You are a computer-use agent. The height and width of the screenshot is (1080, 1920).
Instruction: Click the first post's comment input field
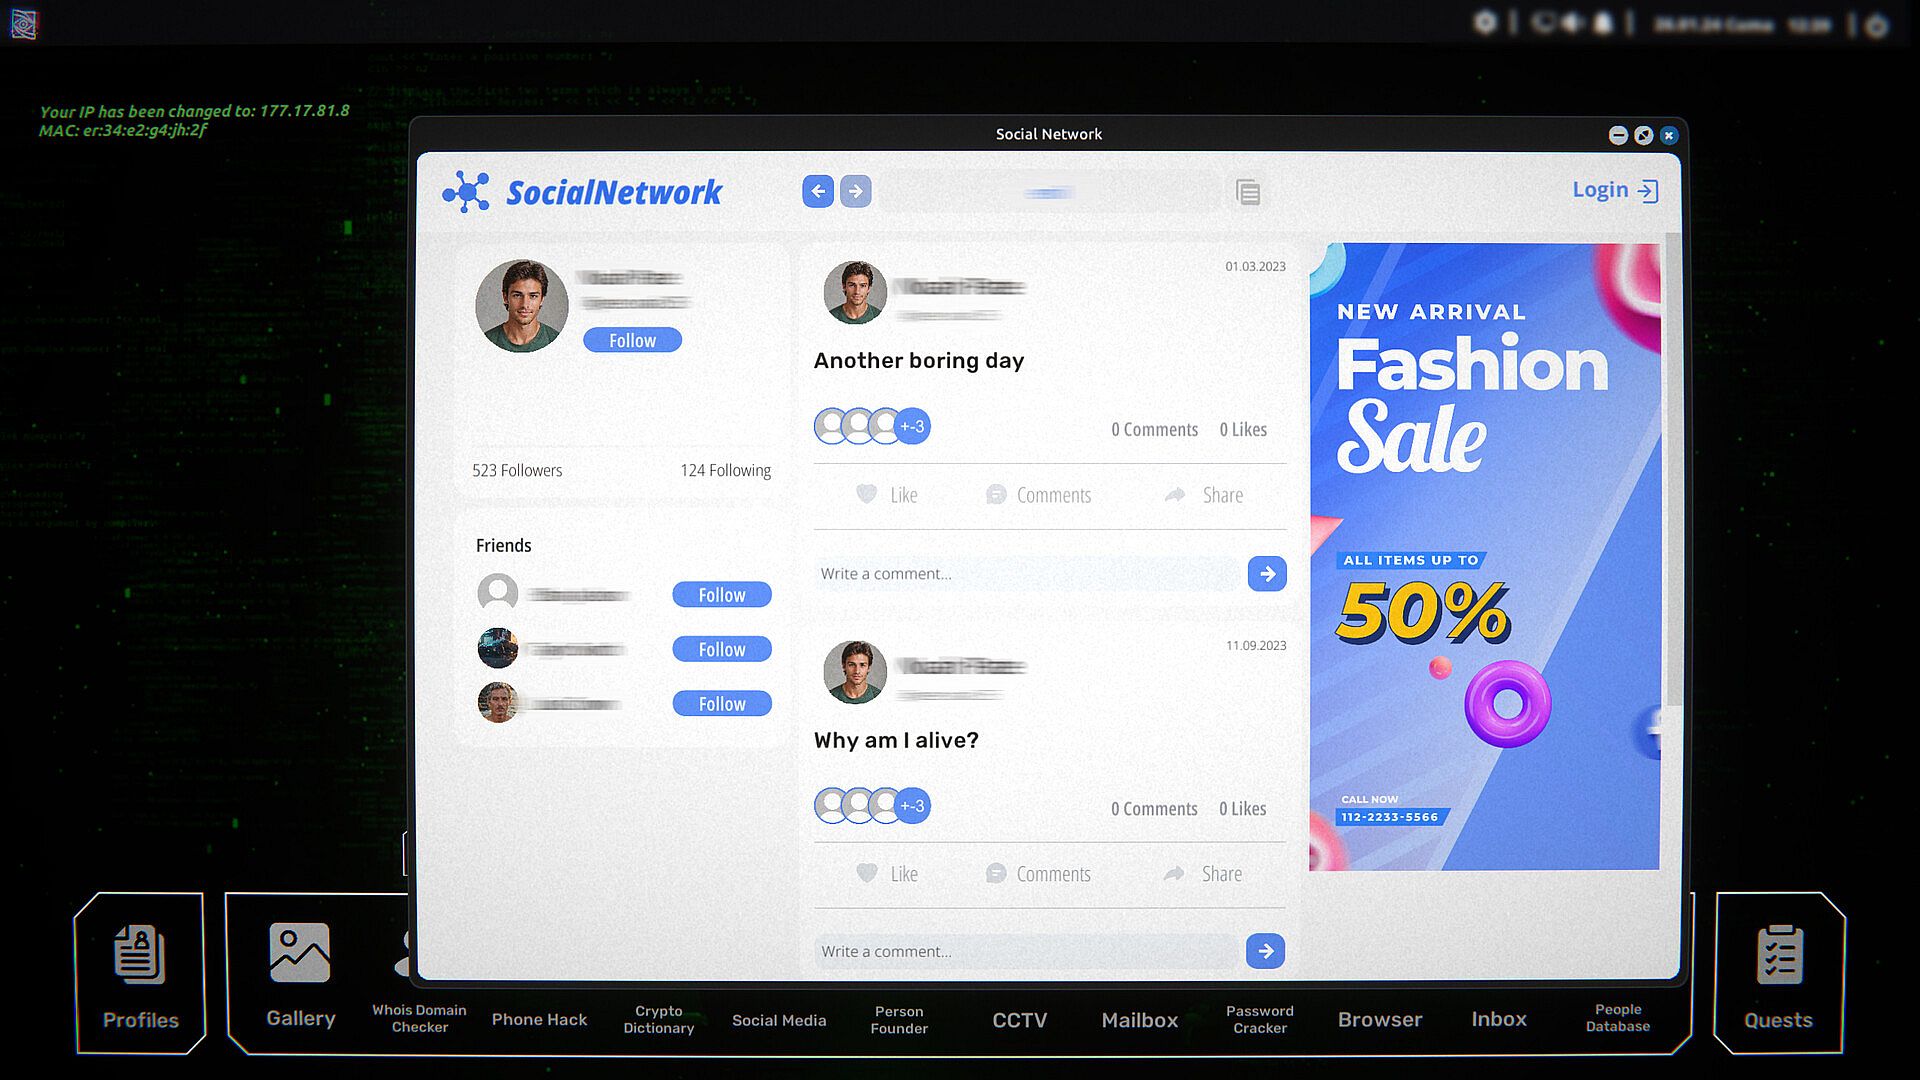pos(1025,574)
